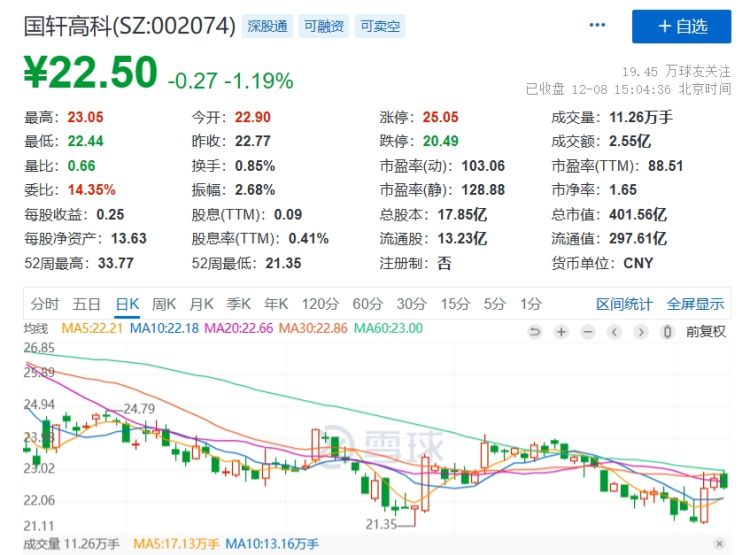
Task: Click the current price ¥22.50
Action: (90, 72)
